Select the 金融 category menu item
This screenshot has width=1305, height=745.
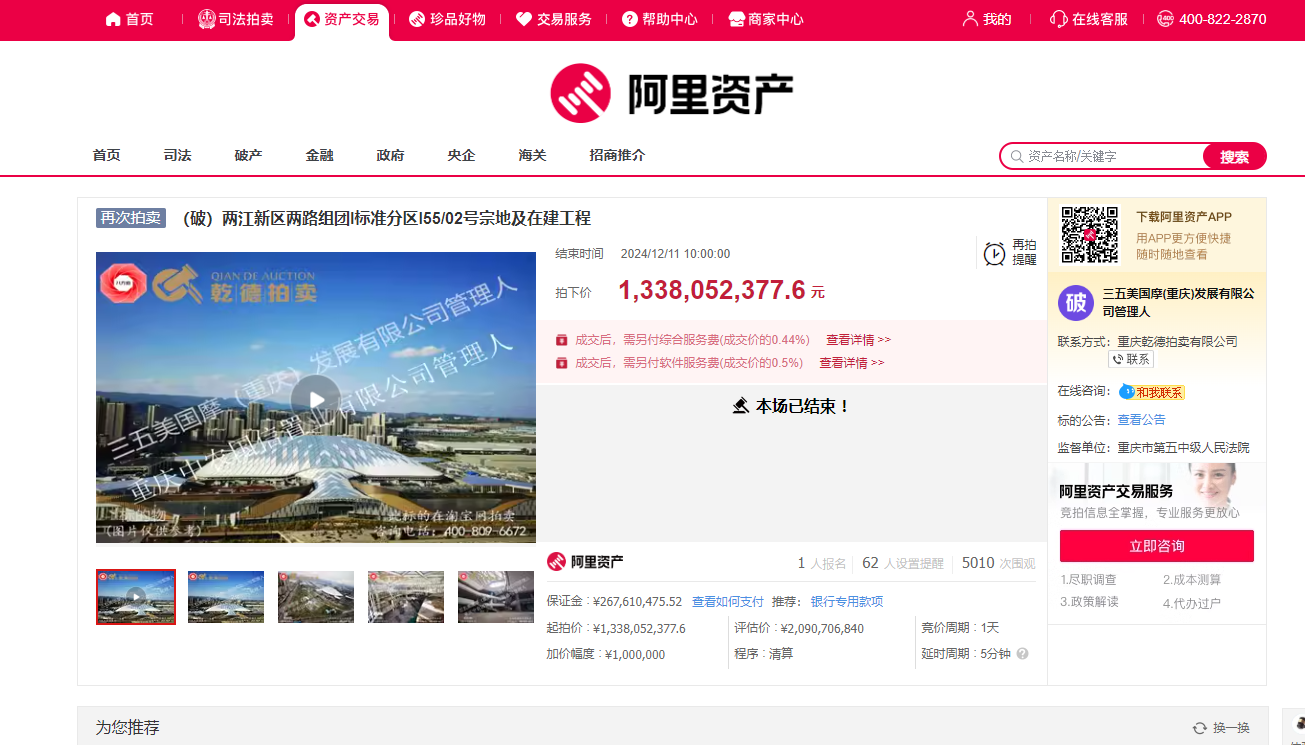pyautogui.click(x=319, y=155)
